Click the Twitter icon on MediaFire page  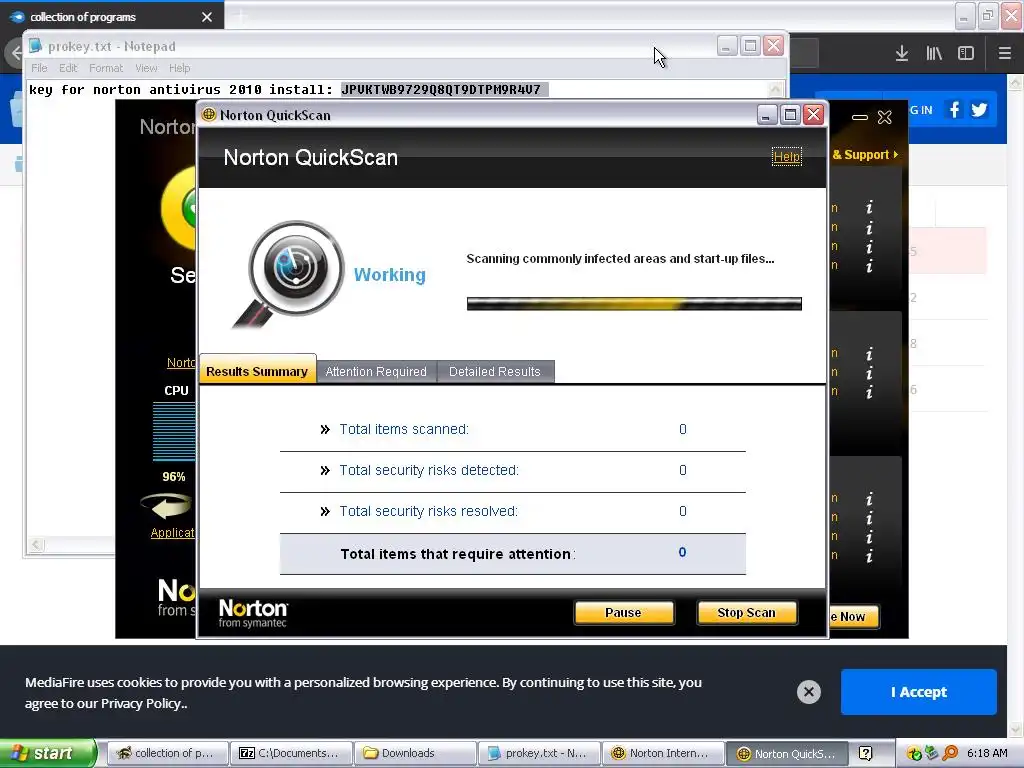979,110
